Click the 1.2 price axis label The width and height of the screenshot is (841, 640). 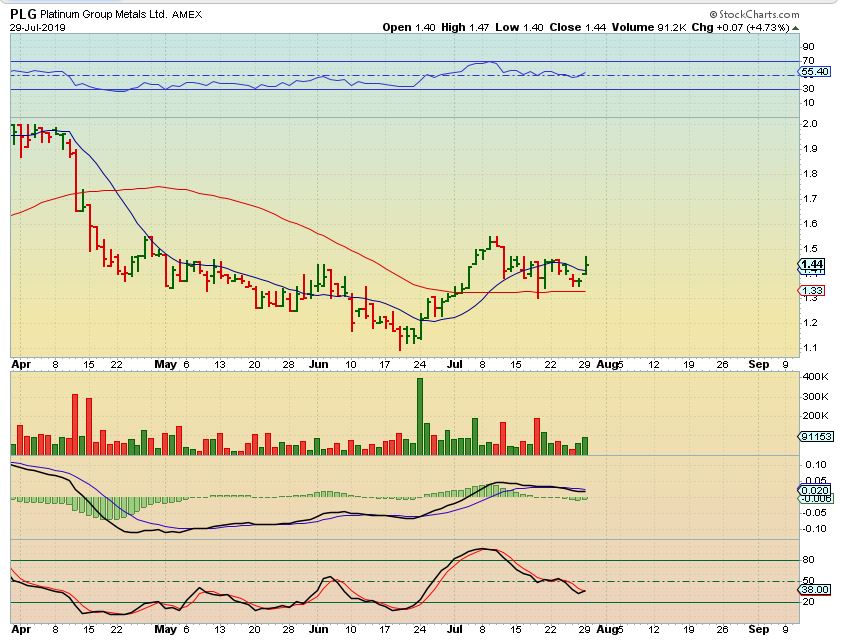click(x=810, y=322)
